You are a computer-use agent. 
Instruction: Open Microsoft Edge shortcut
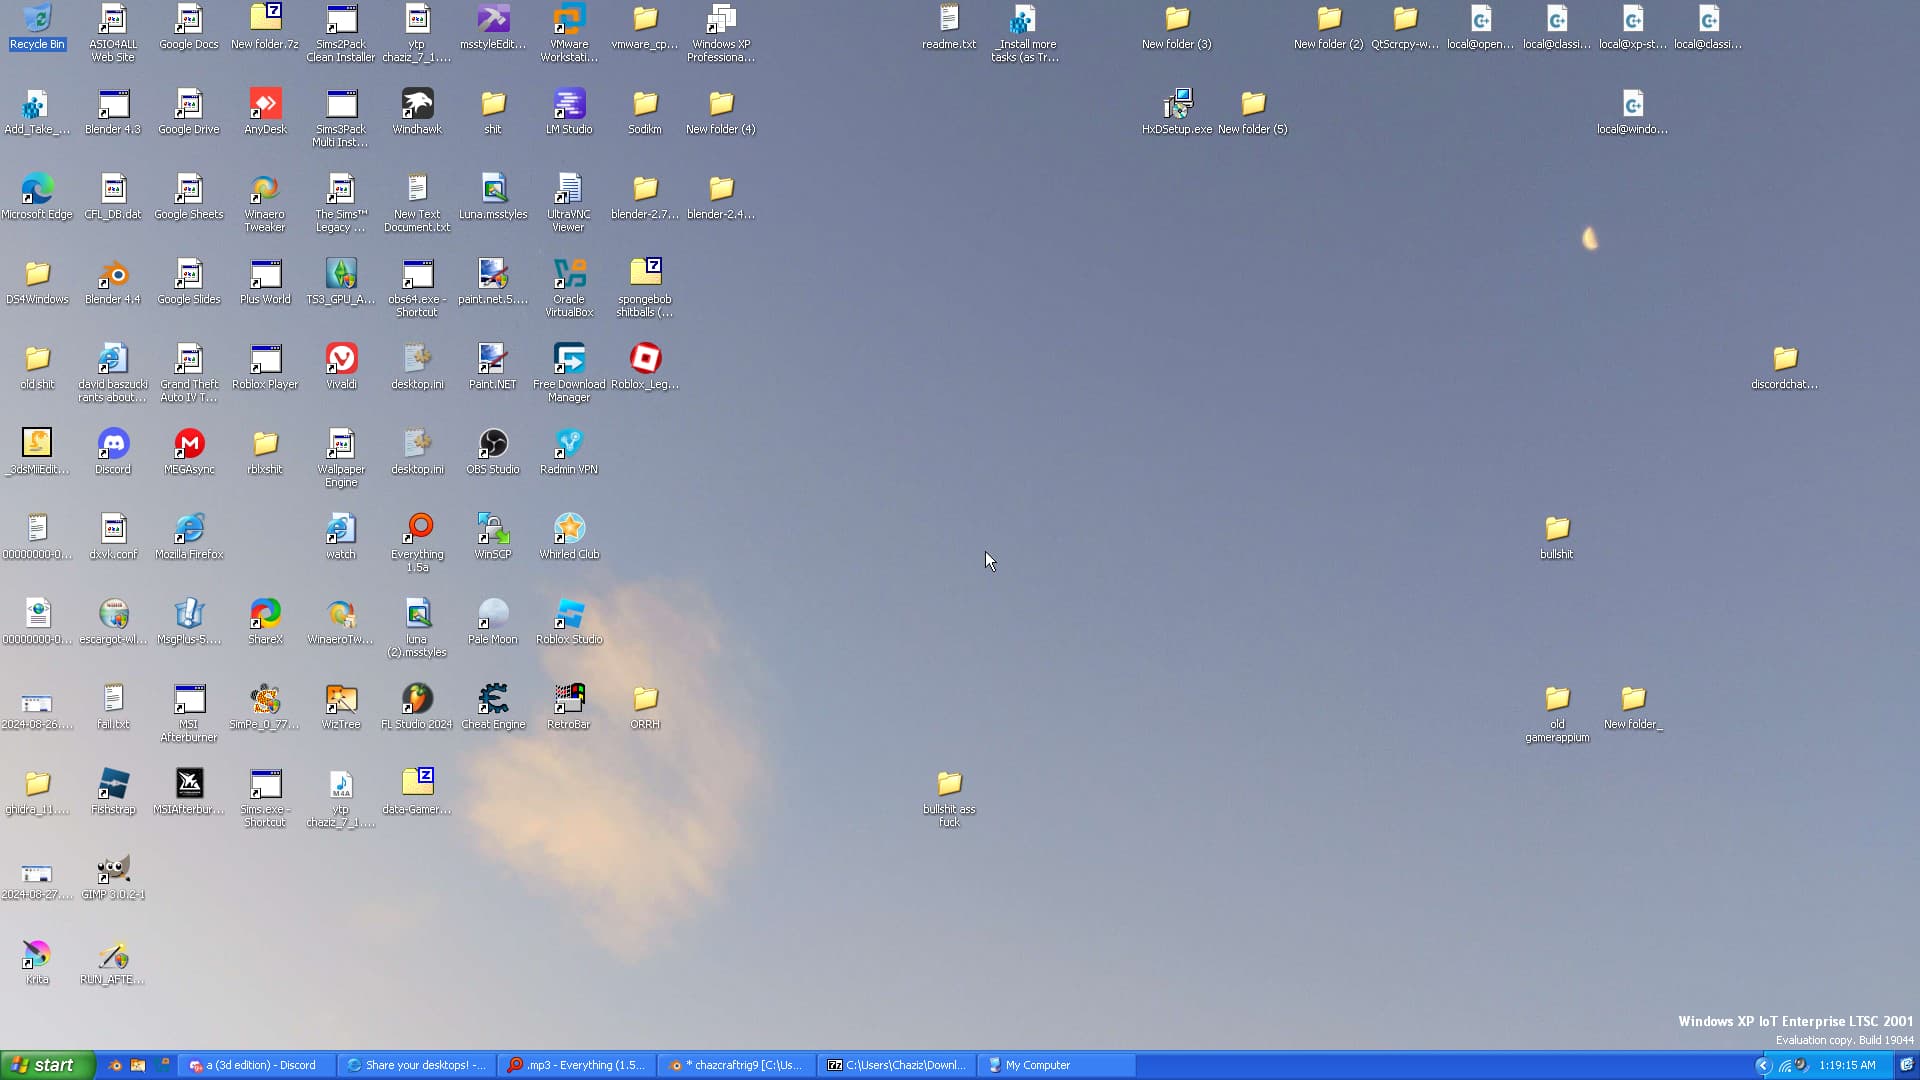point(37,197)
